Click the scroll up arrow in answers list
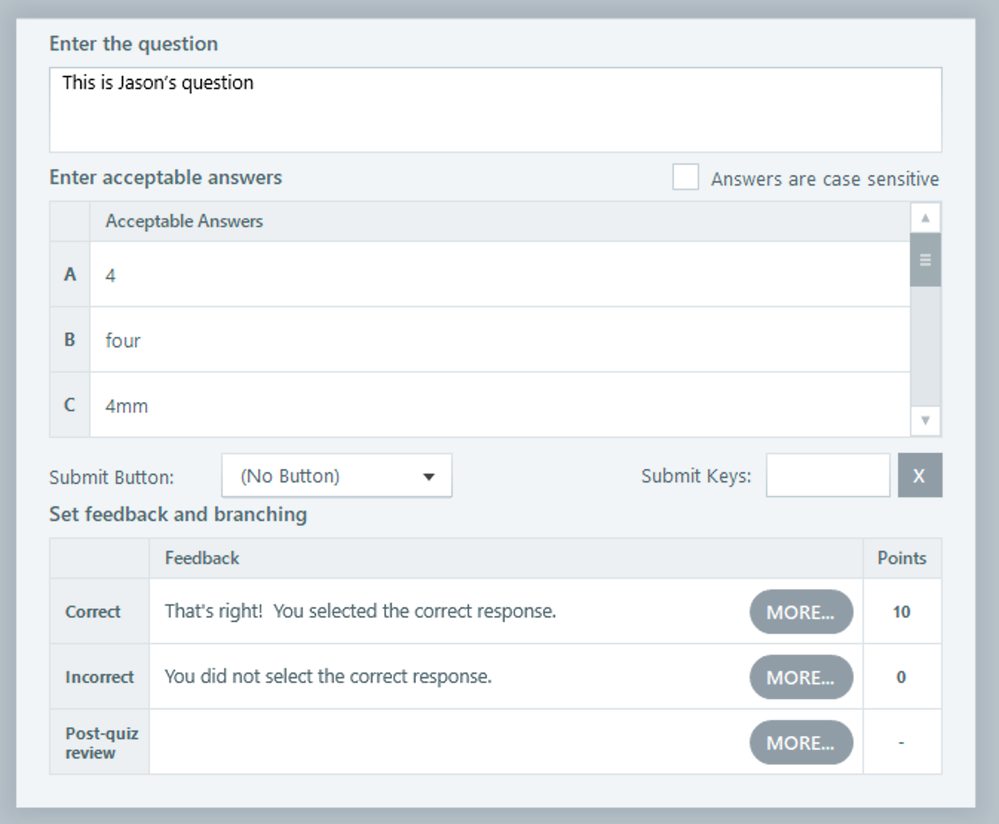Screen dimensions: 999x824 coord(925,218)
